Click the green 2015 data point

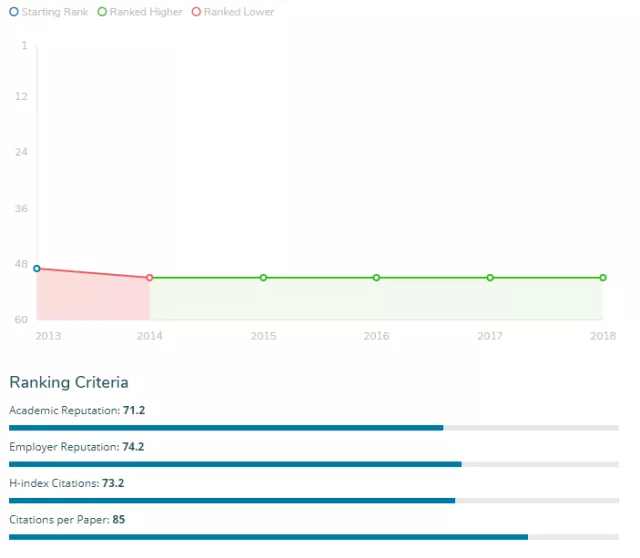(263, 277)
